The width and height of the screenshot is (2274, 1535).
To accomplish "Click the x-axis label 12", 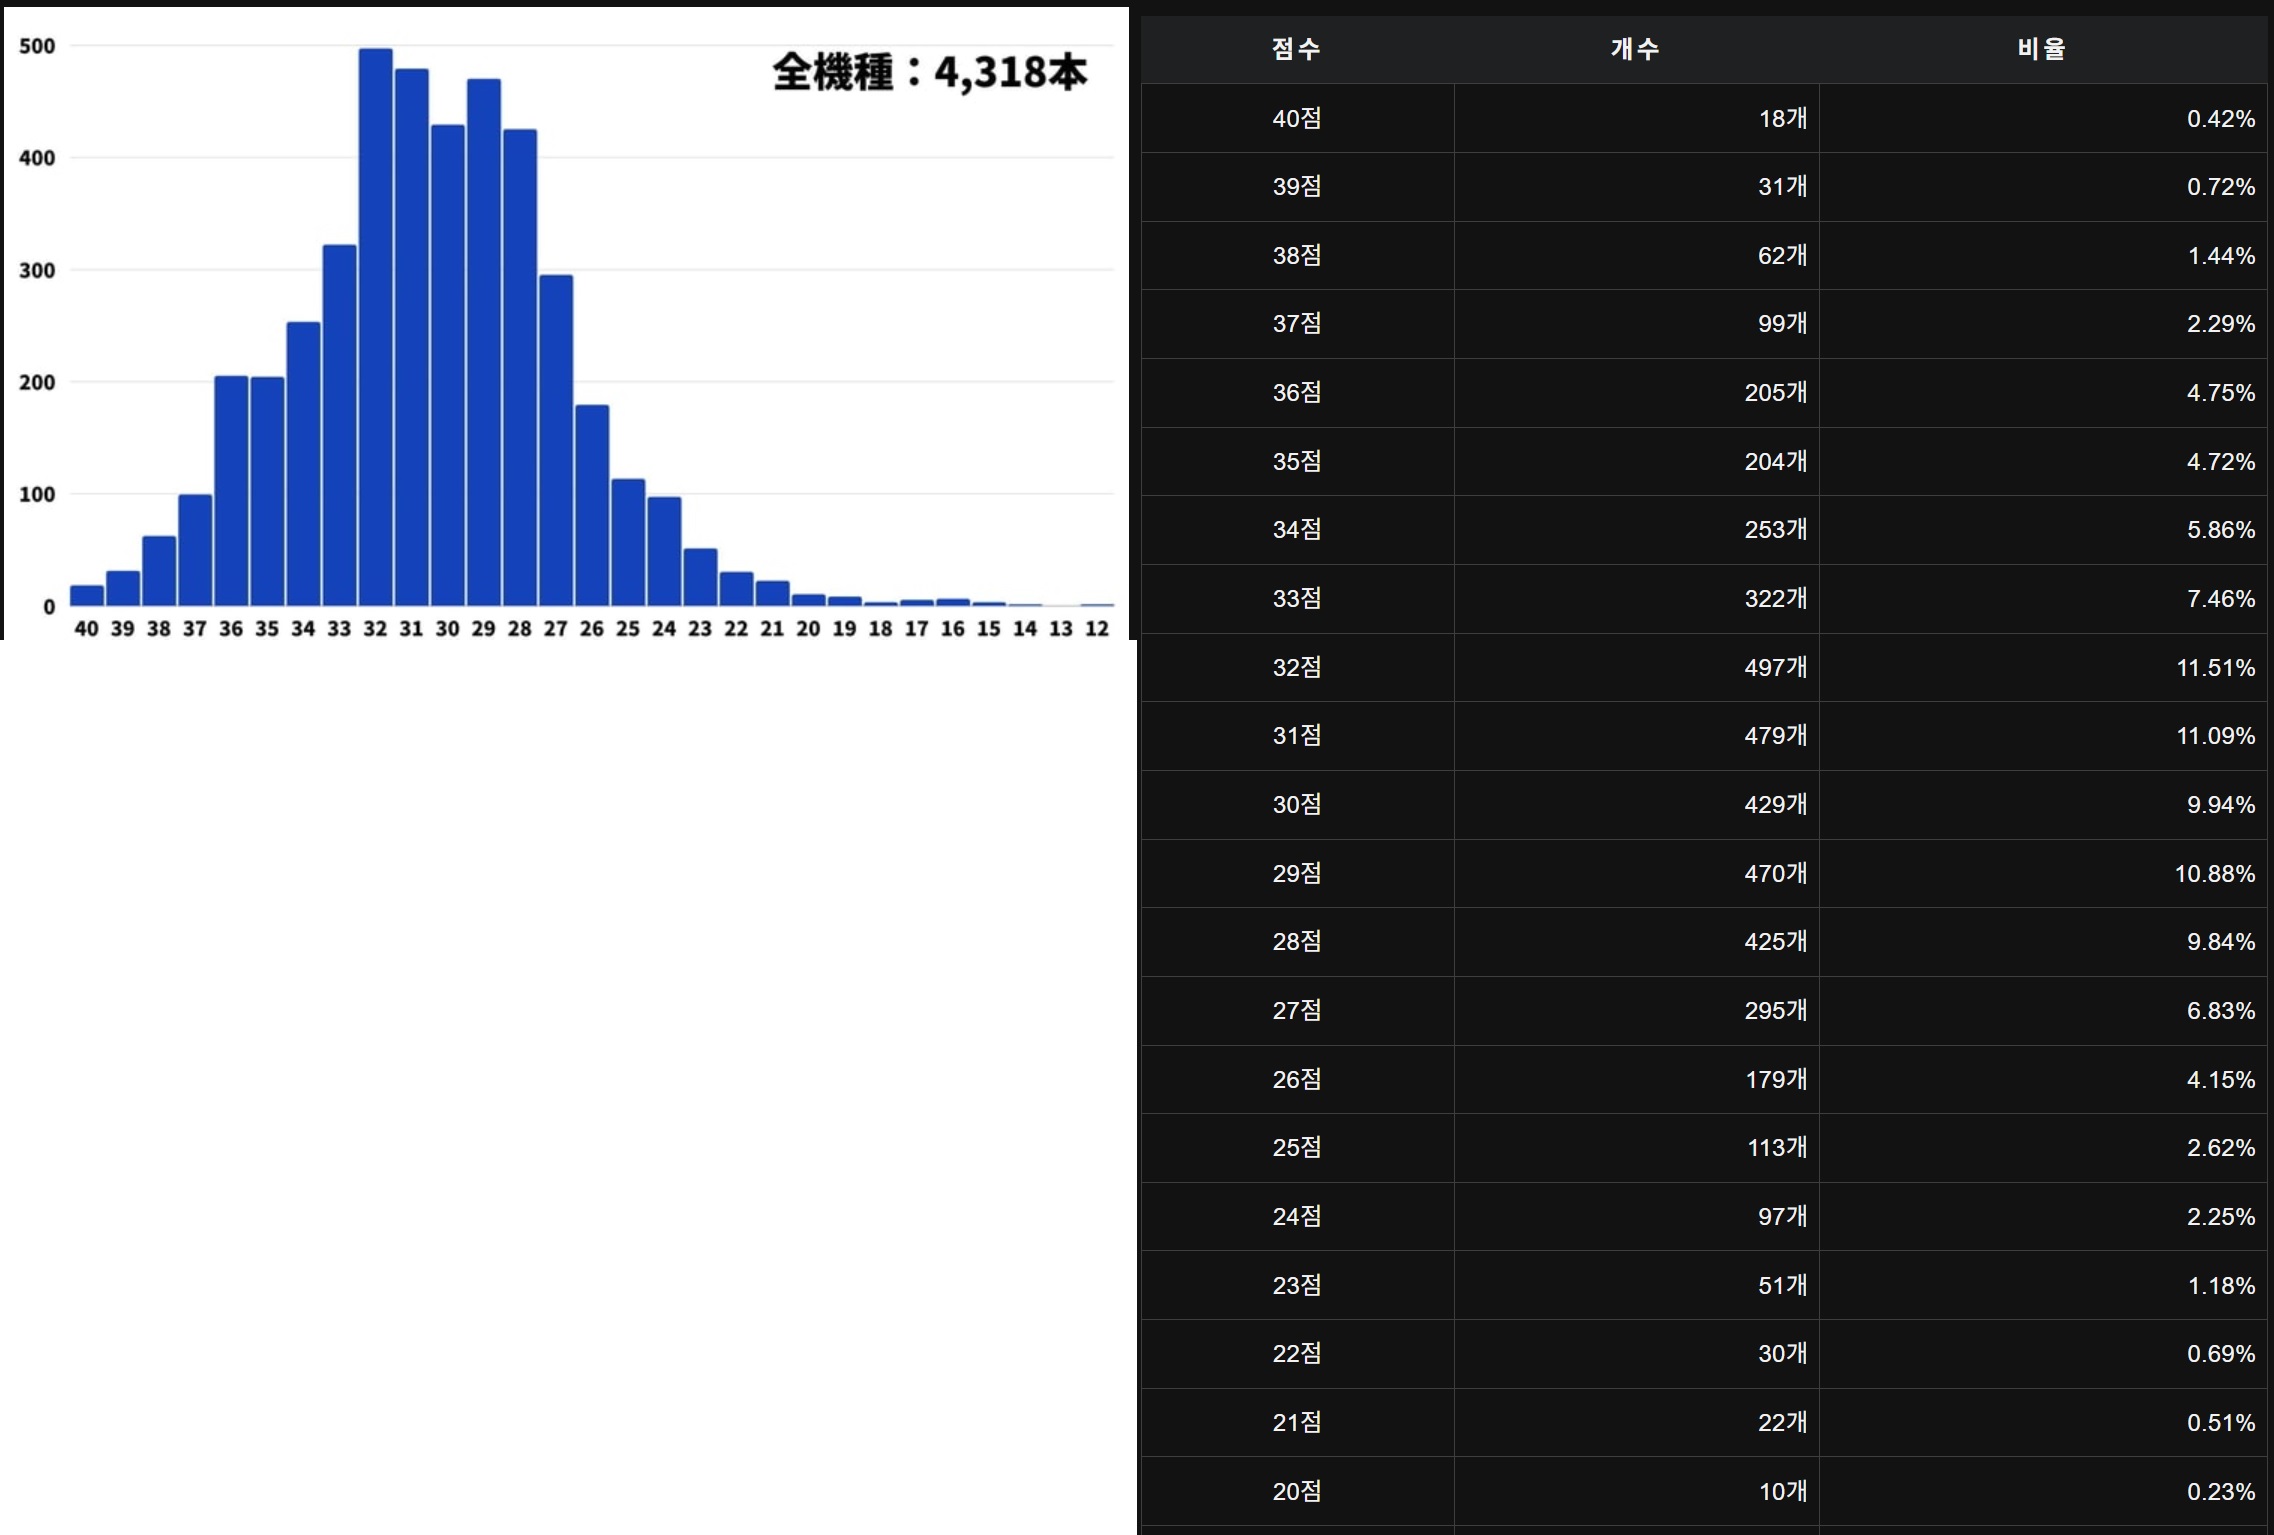I will click(1097, 629).
